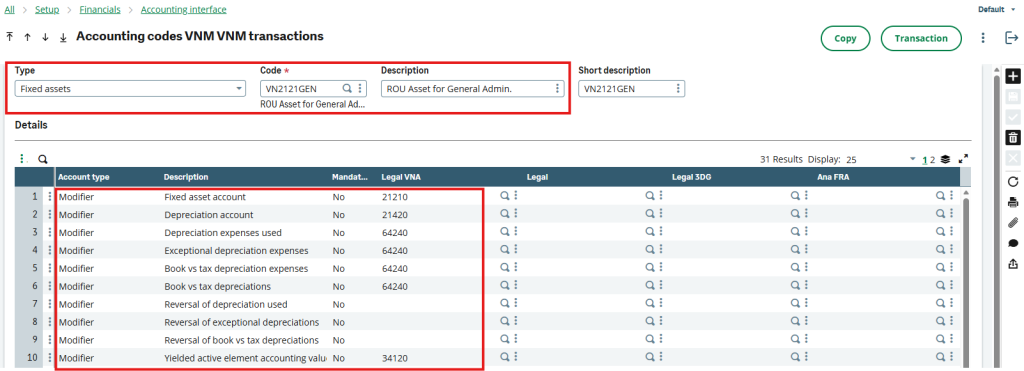Click the Legal VNA lookup icon on row 1
Screen dimensions: 1024x371
pyautogui.click(x=505, y=195)
